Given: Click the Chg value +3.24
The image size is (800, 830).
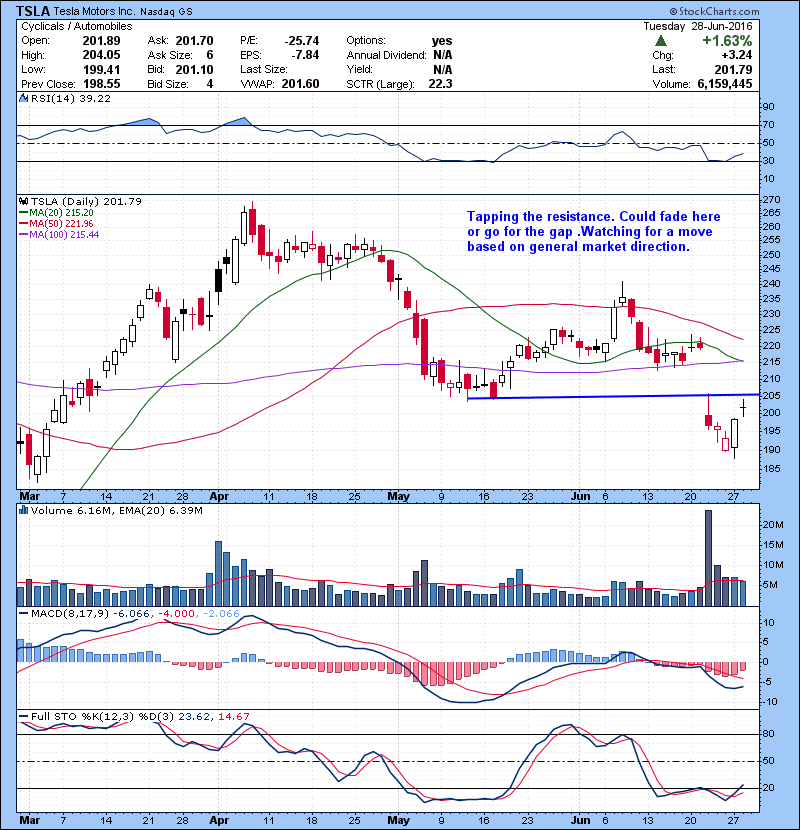Looking at the screenshot, I should click(736, 55).
